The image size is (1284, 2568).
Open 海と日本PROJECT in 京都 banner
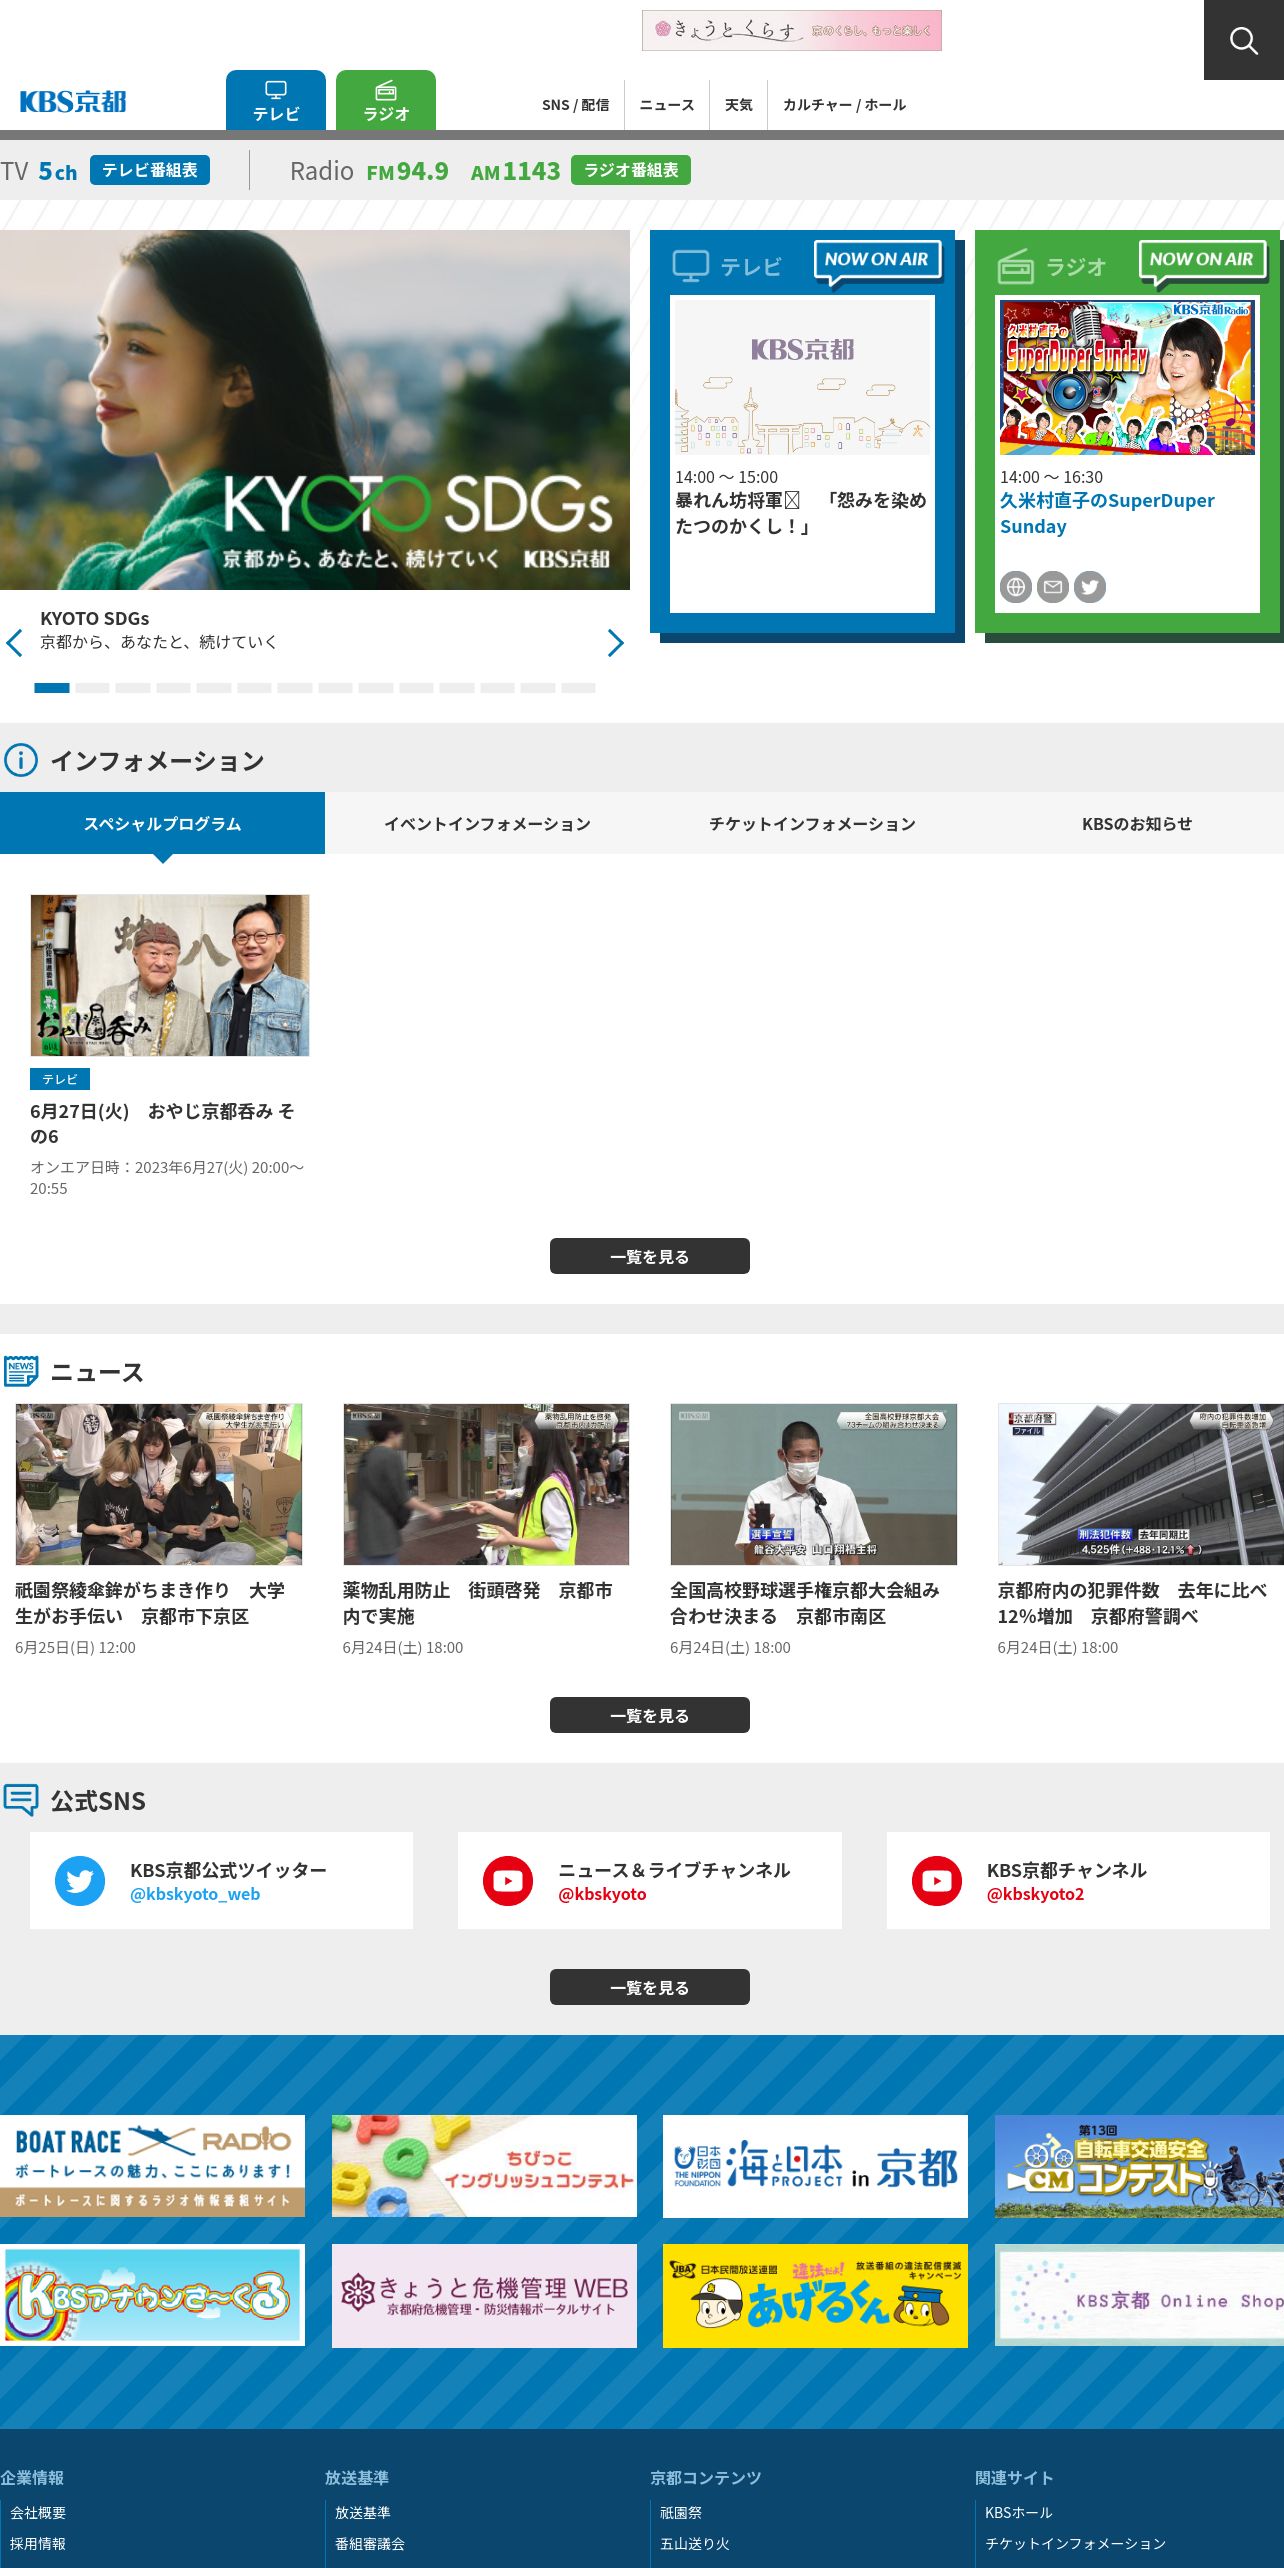pyautogui.click(x=815, y=2166)
